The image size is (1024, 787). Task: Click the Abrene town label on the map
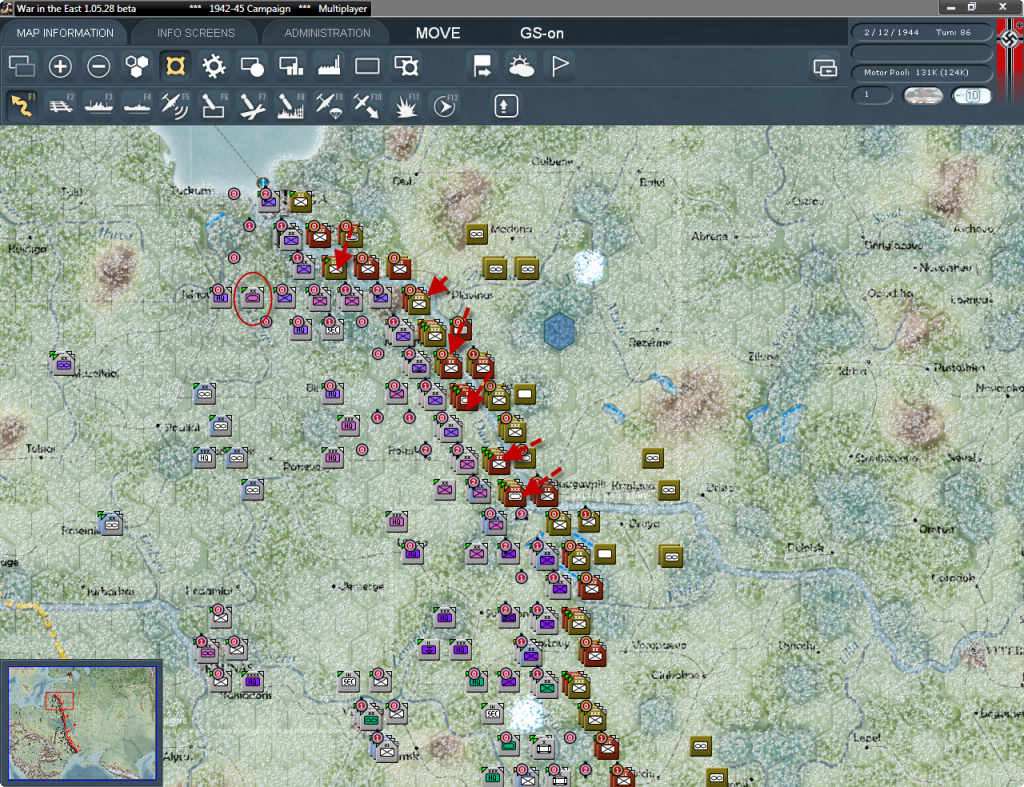[x=709, y=236]
